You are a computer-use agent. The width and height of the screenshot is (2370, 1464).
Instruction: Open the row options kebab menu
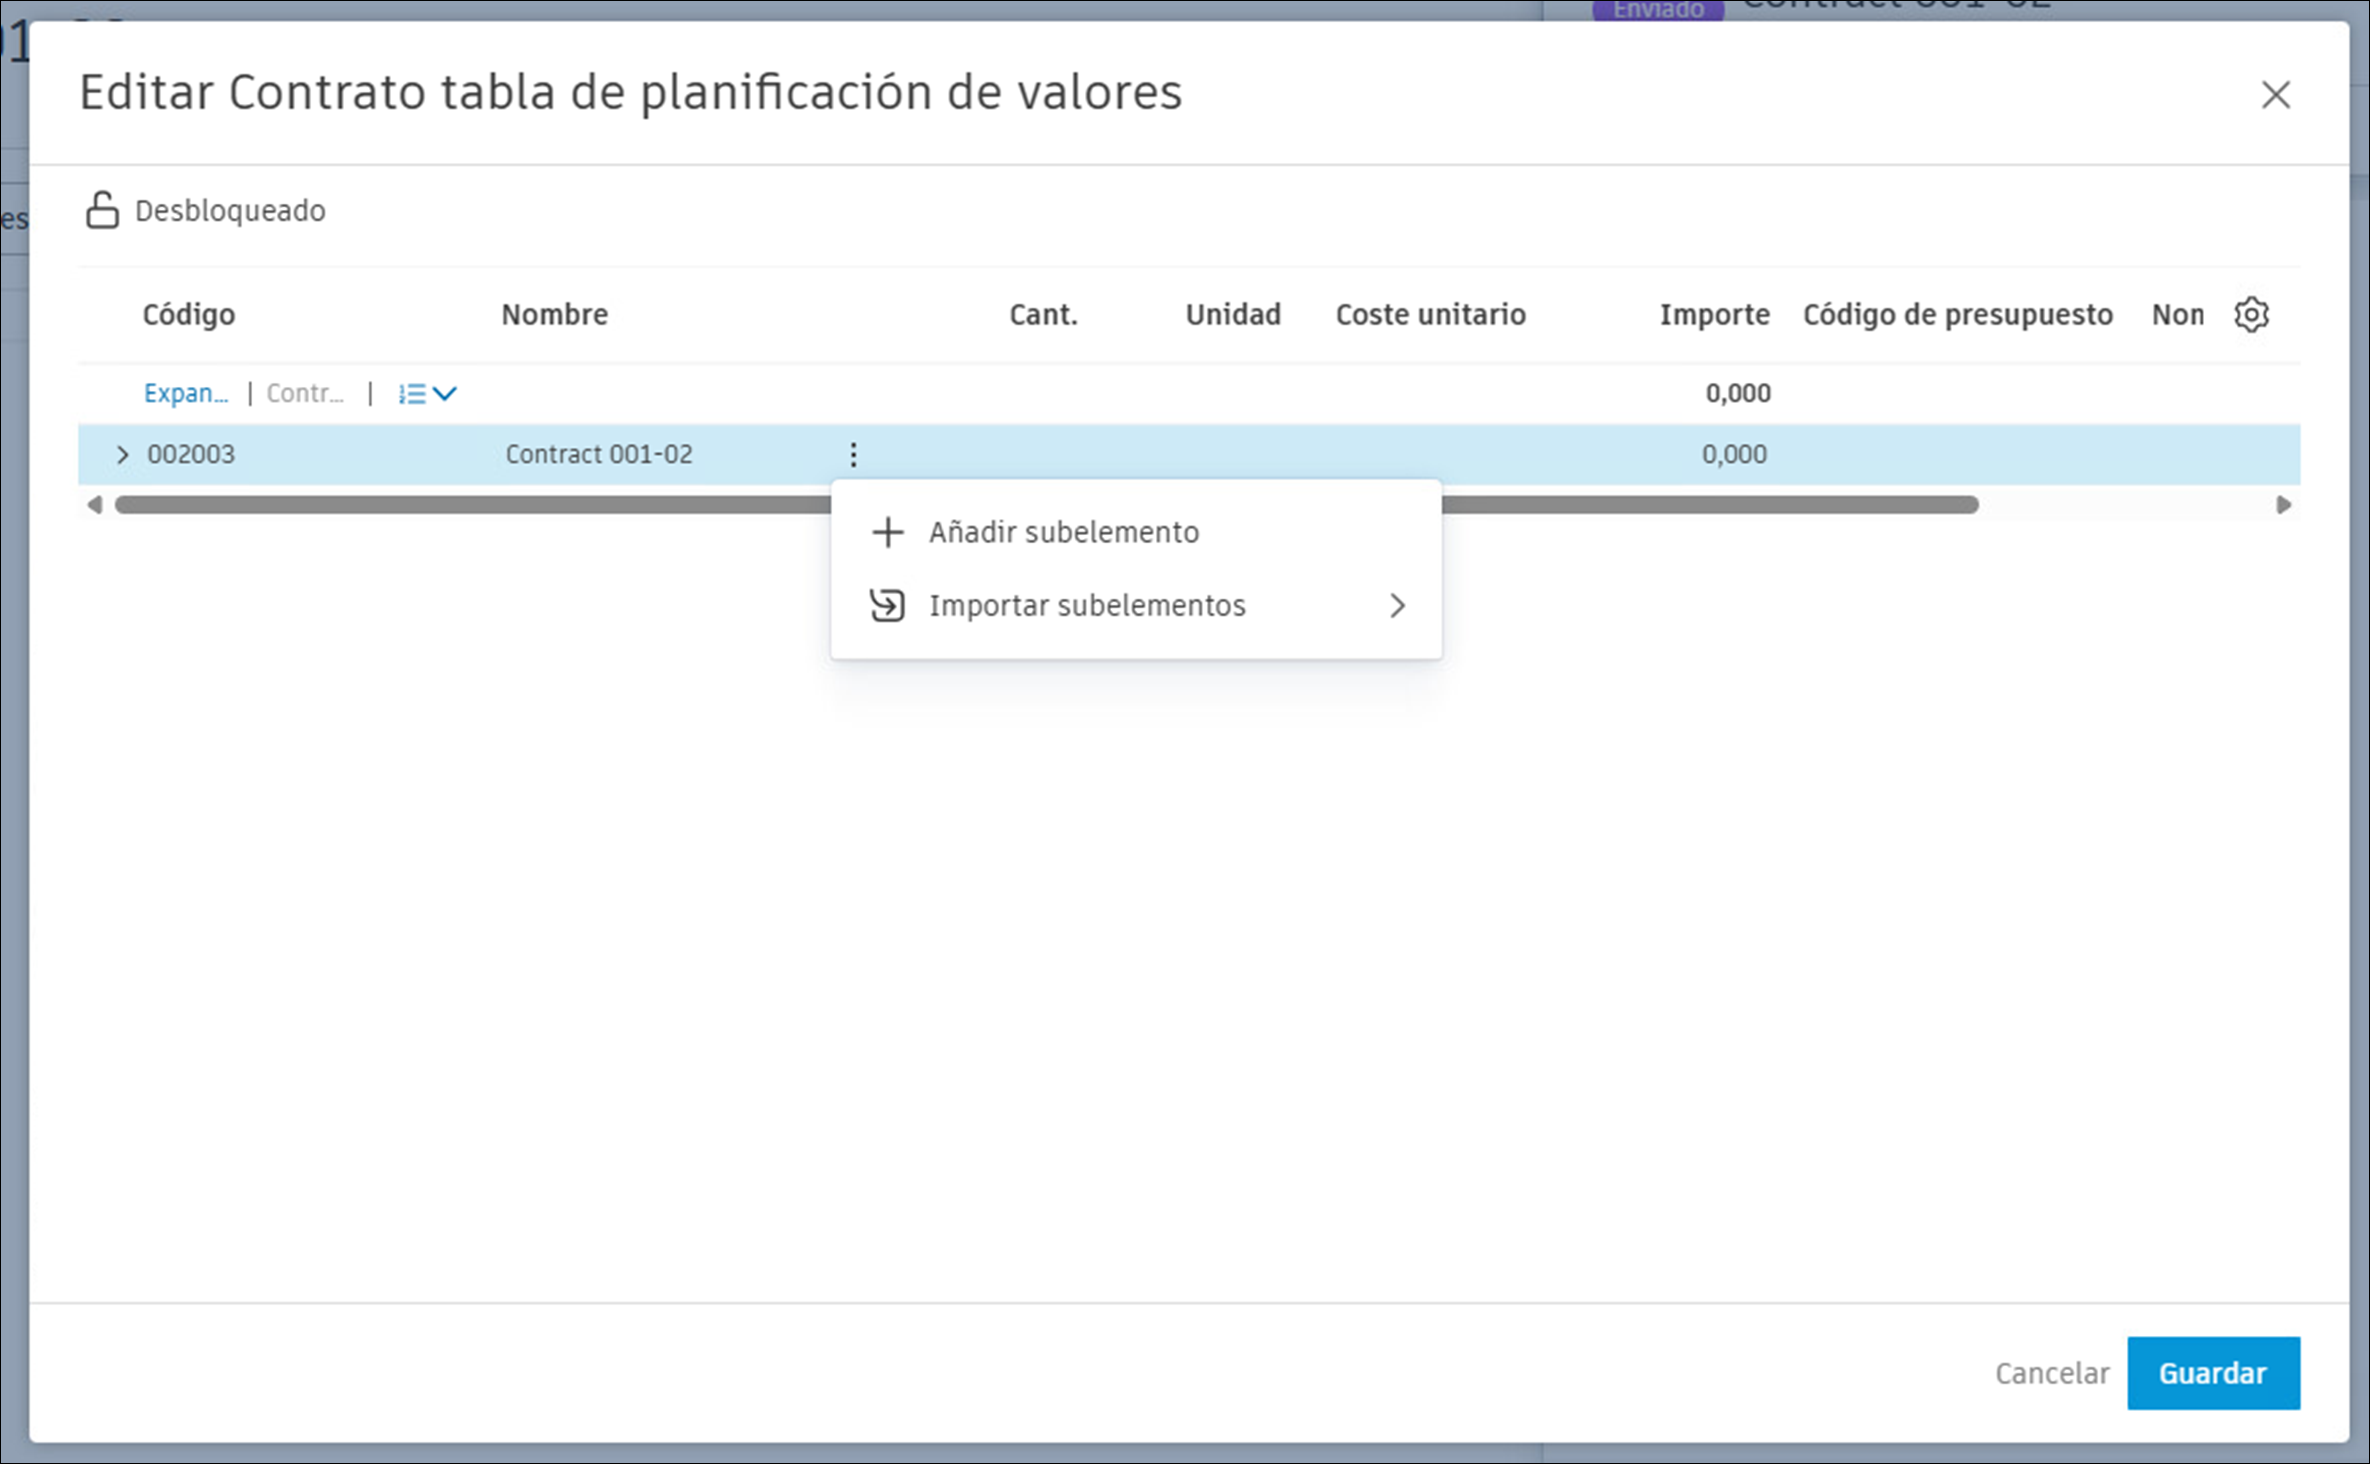click(x=853, y=454)
